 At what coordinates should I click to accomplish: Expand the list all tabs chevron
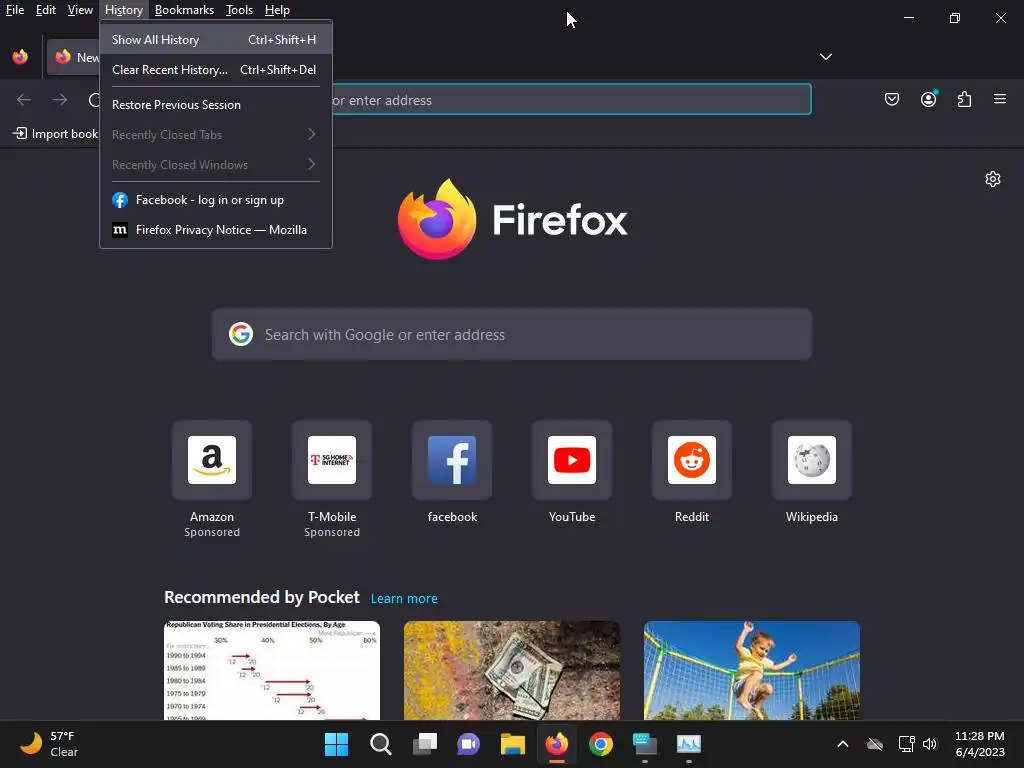pos(825,57)
